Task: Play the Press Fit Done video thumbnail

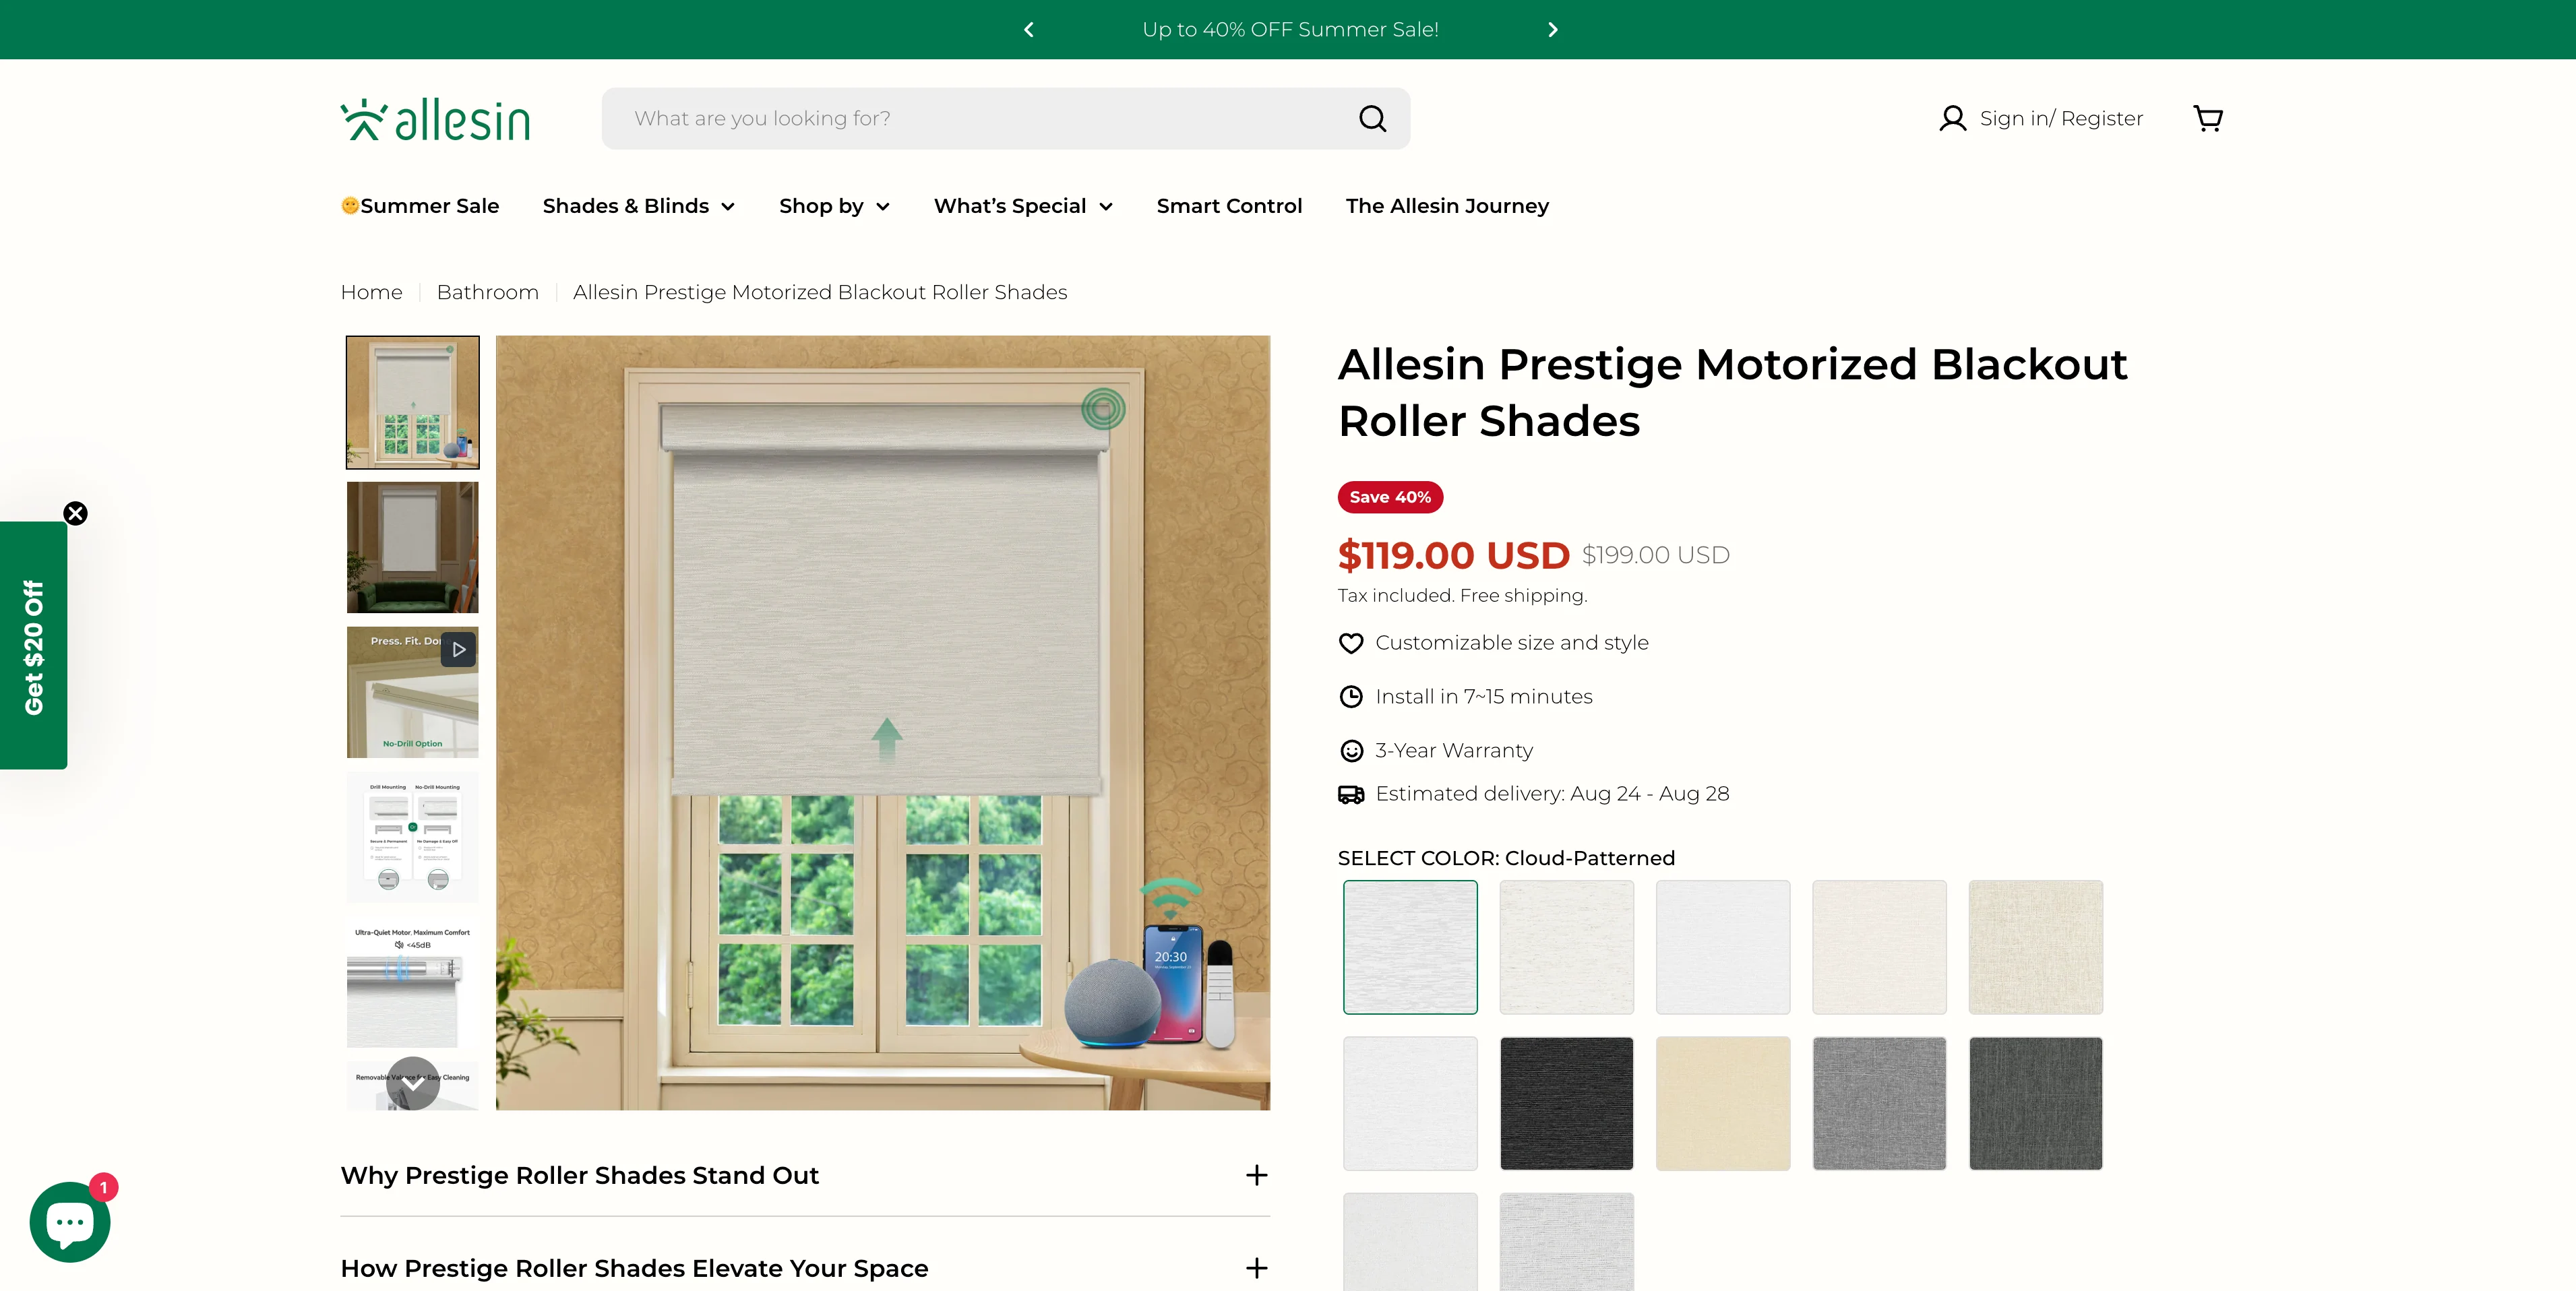Action: [458, 649]
